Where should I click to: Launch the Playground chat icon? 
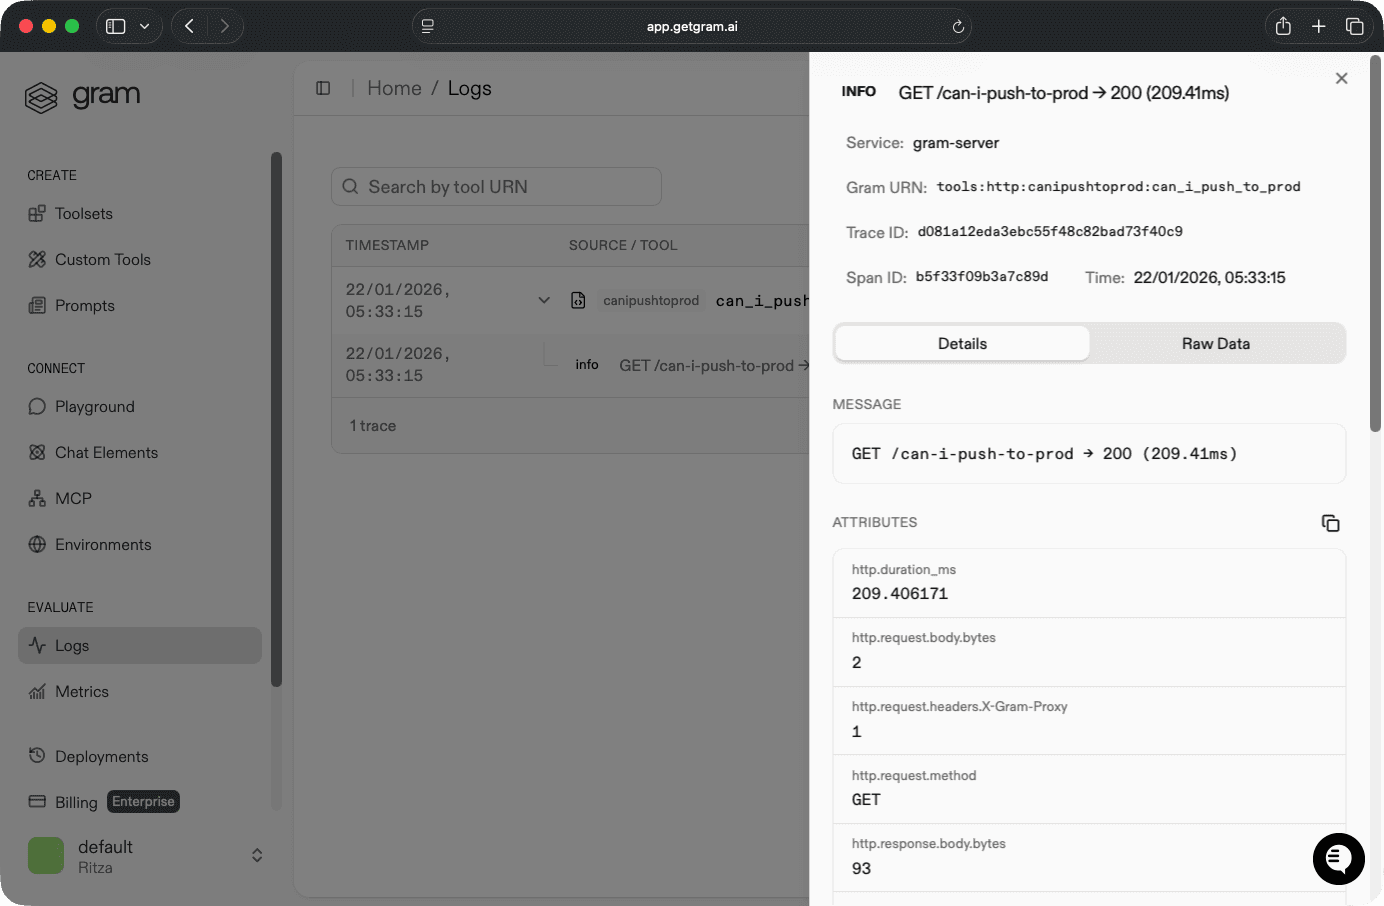click(35, 406)
